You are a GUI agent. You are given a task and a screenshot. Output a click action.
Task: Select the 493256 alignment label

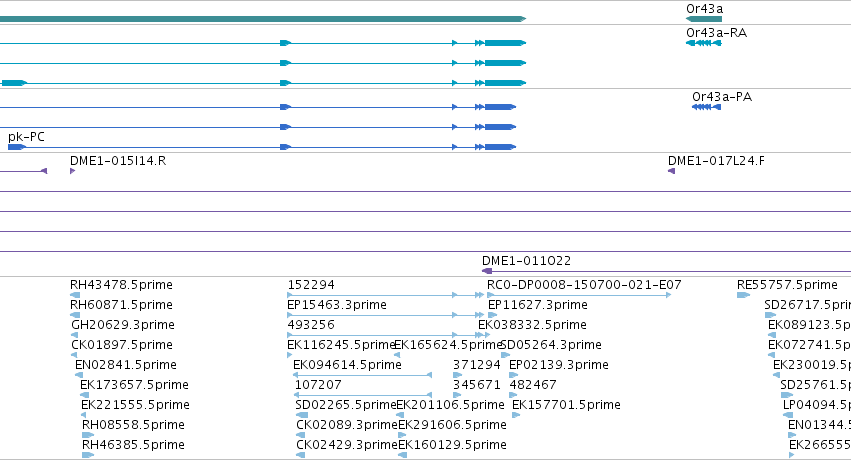coord(310,325)
